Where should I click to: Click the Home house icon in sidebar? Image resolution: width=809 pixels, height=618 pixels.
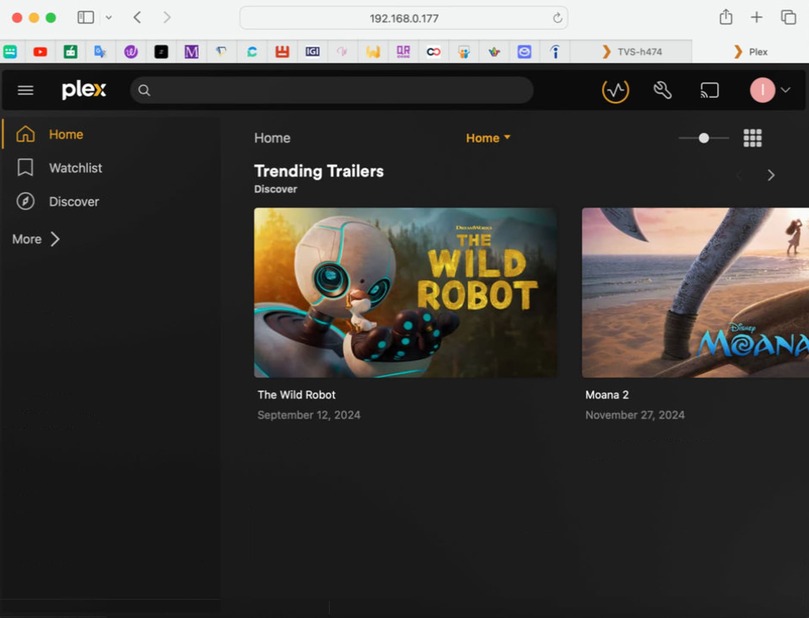point(25,134)
